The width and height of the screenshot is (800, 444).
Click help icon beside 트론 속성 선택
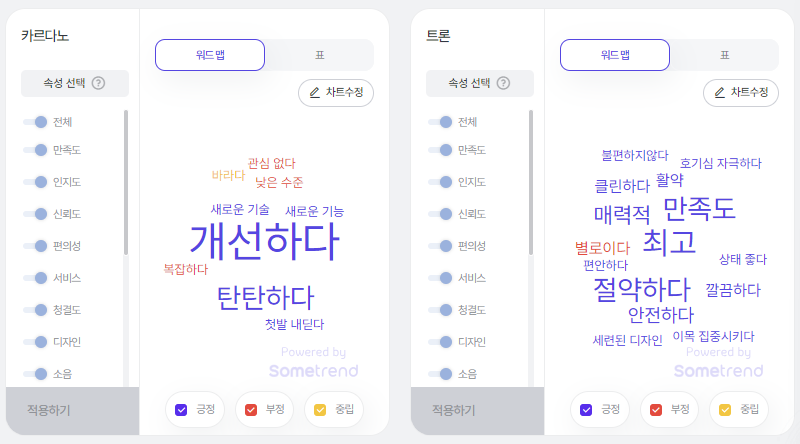[504, 83]
